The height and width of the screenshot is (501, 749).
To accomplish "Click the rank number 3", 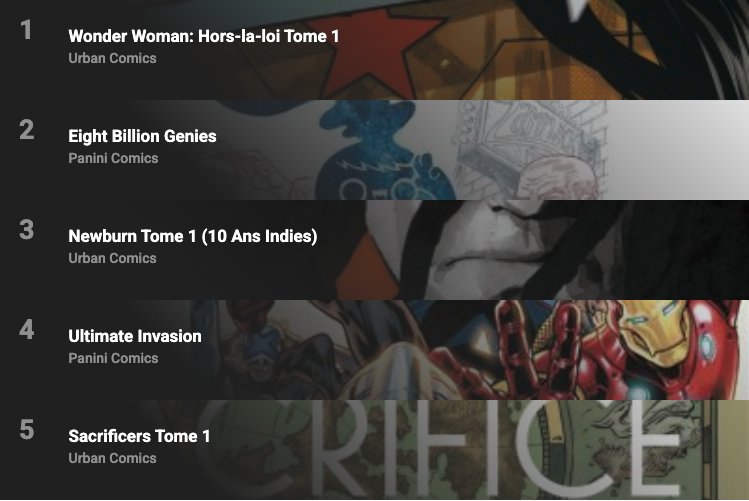I will [x=27, y=229].
